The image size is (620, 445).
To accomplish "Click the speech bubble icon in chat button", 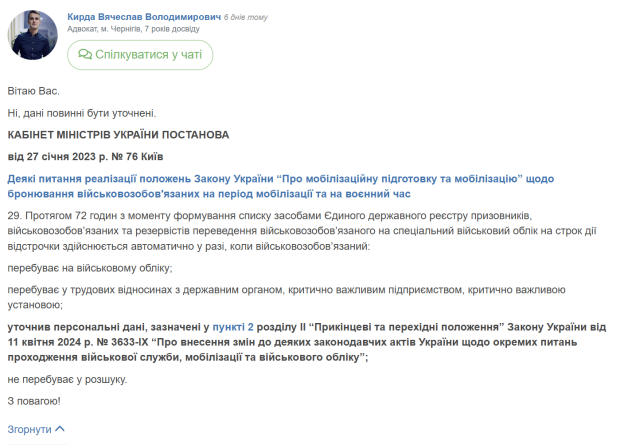I will tap(85, 54).
